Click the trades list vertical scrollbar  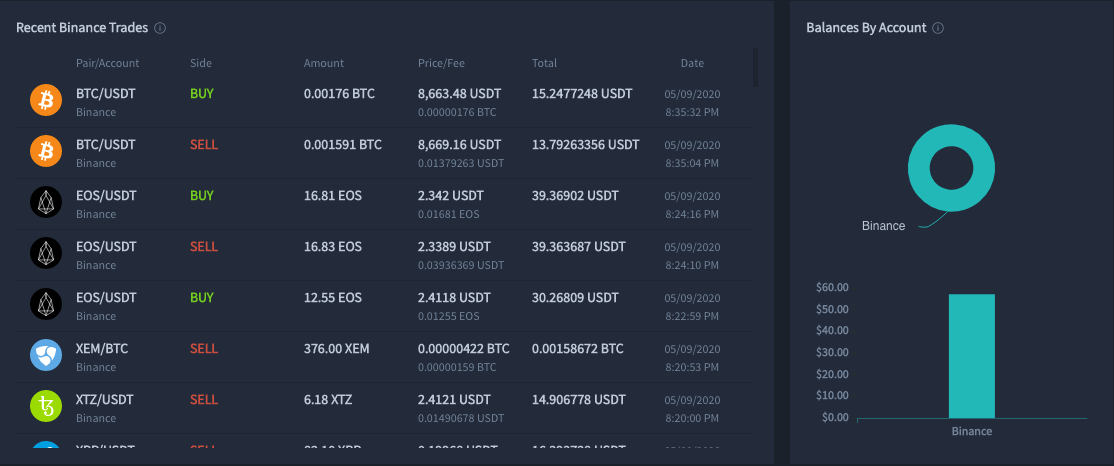point(755,67)
